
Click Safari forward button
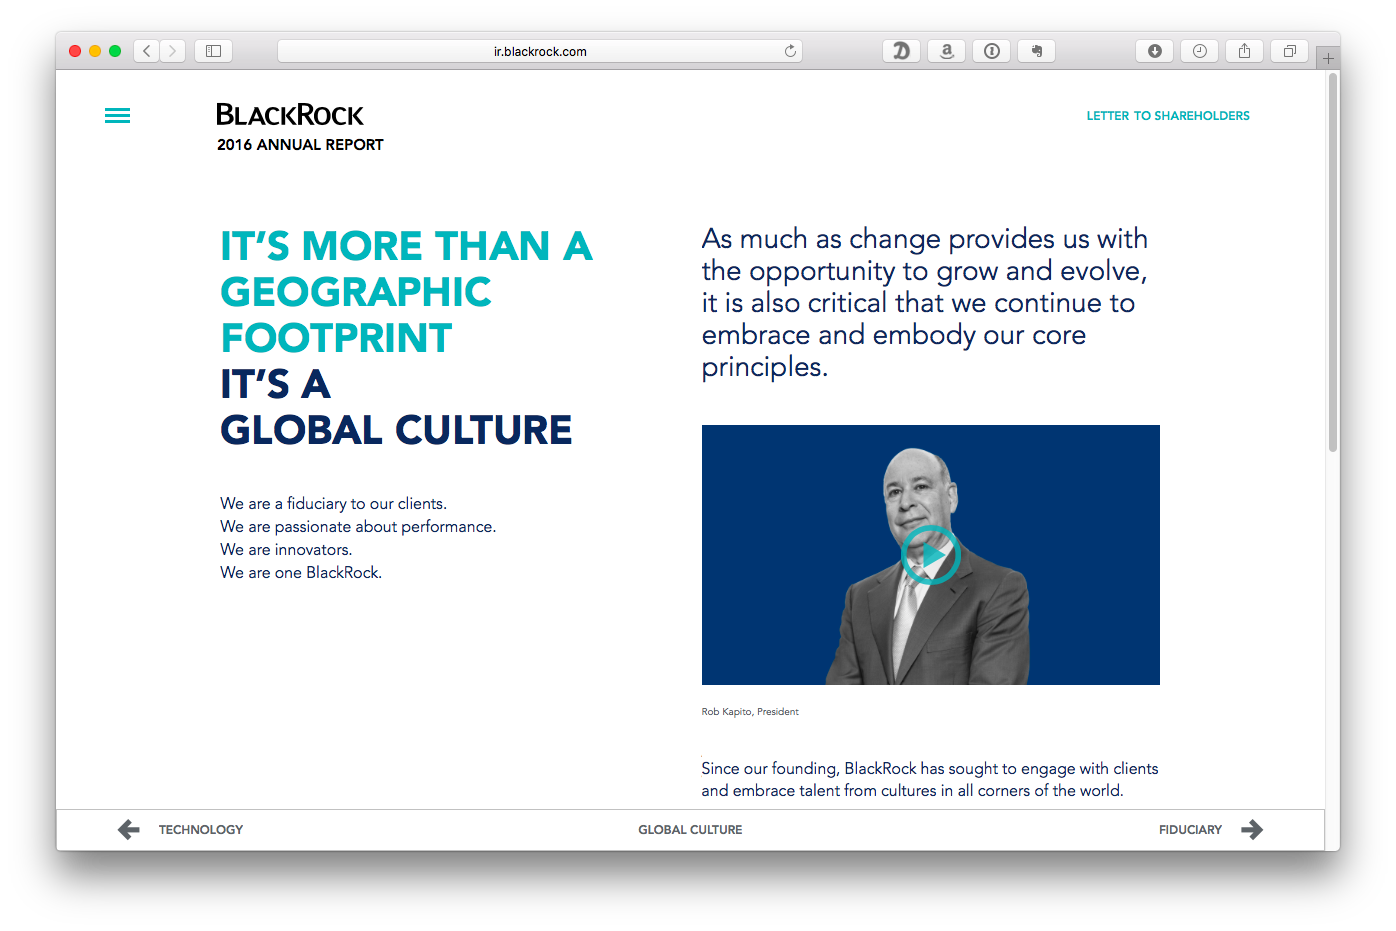pyautogui.click(x=173, y=51)
